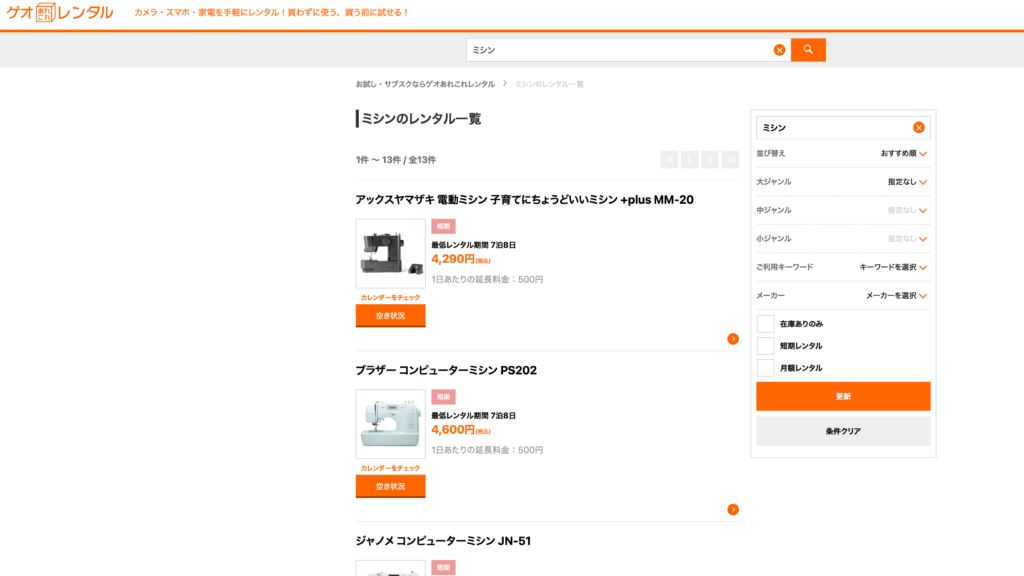Click the お試し・サブスクならゲオあれこれレンタル breadcrumb
Viewport: 1024px width, 576px height.
pyautogui.click(x=425, y=84)
